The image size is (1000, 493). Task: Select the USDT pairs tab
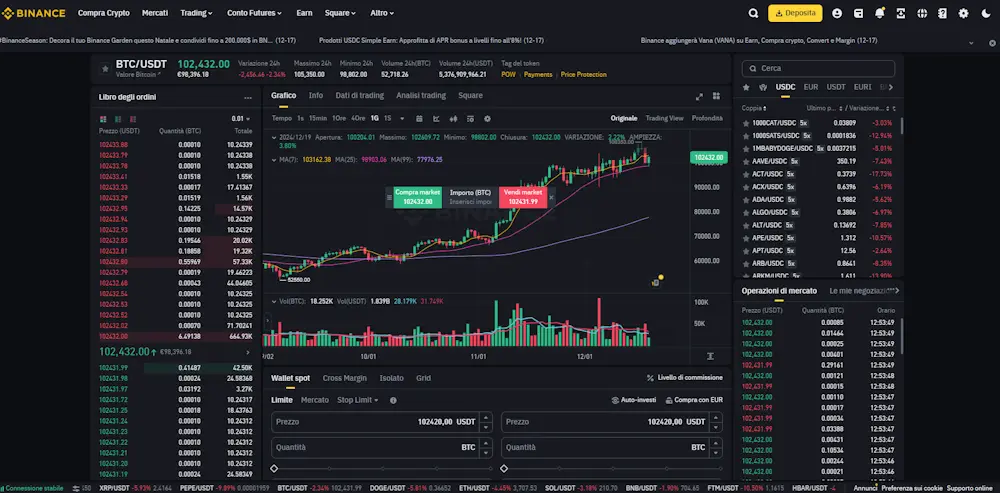(836, 87)
